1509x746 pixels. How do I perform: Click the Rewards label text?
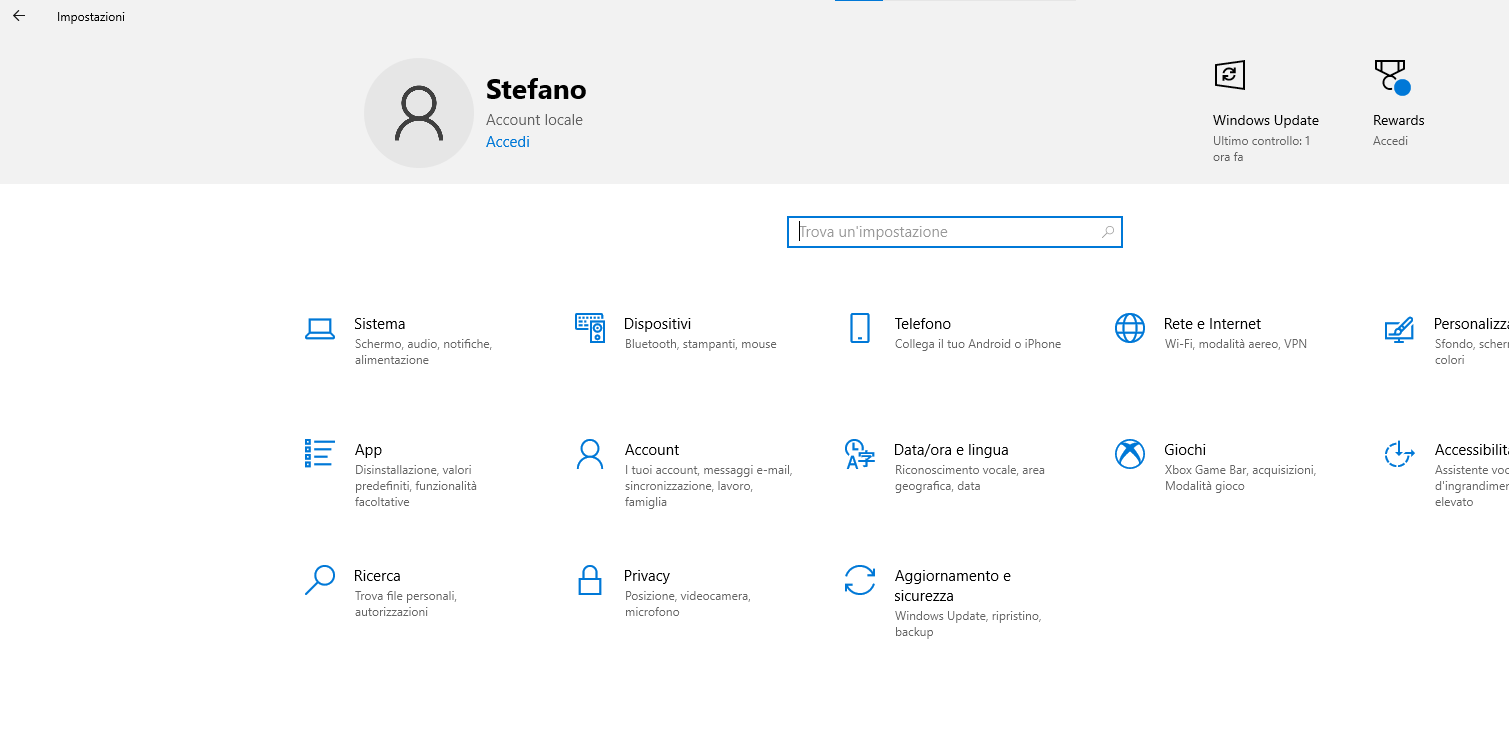pyautogui.click(x=1398, y=120)
